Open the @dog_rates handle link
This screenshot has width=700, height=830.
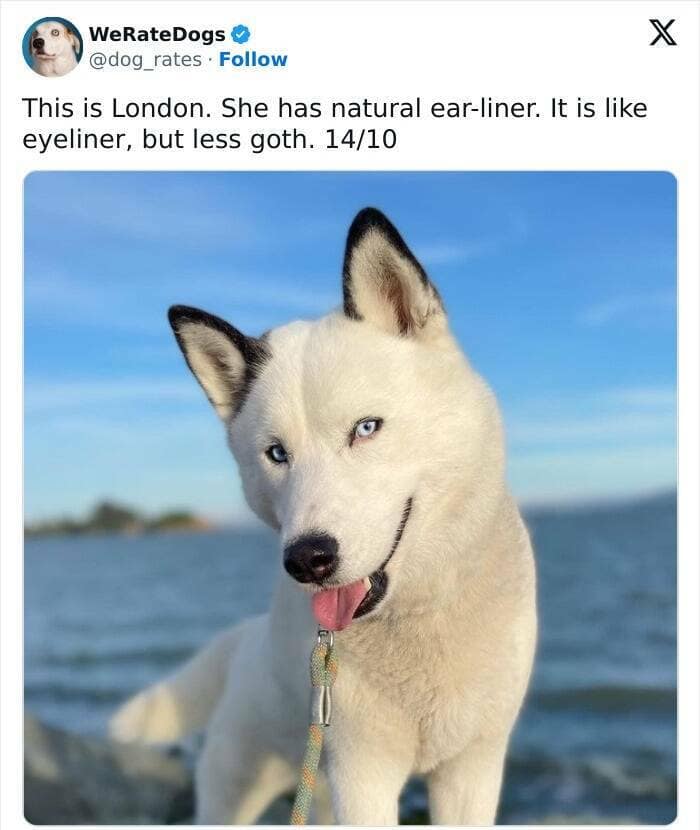tap(145, 60)
